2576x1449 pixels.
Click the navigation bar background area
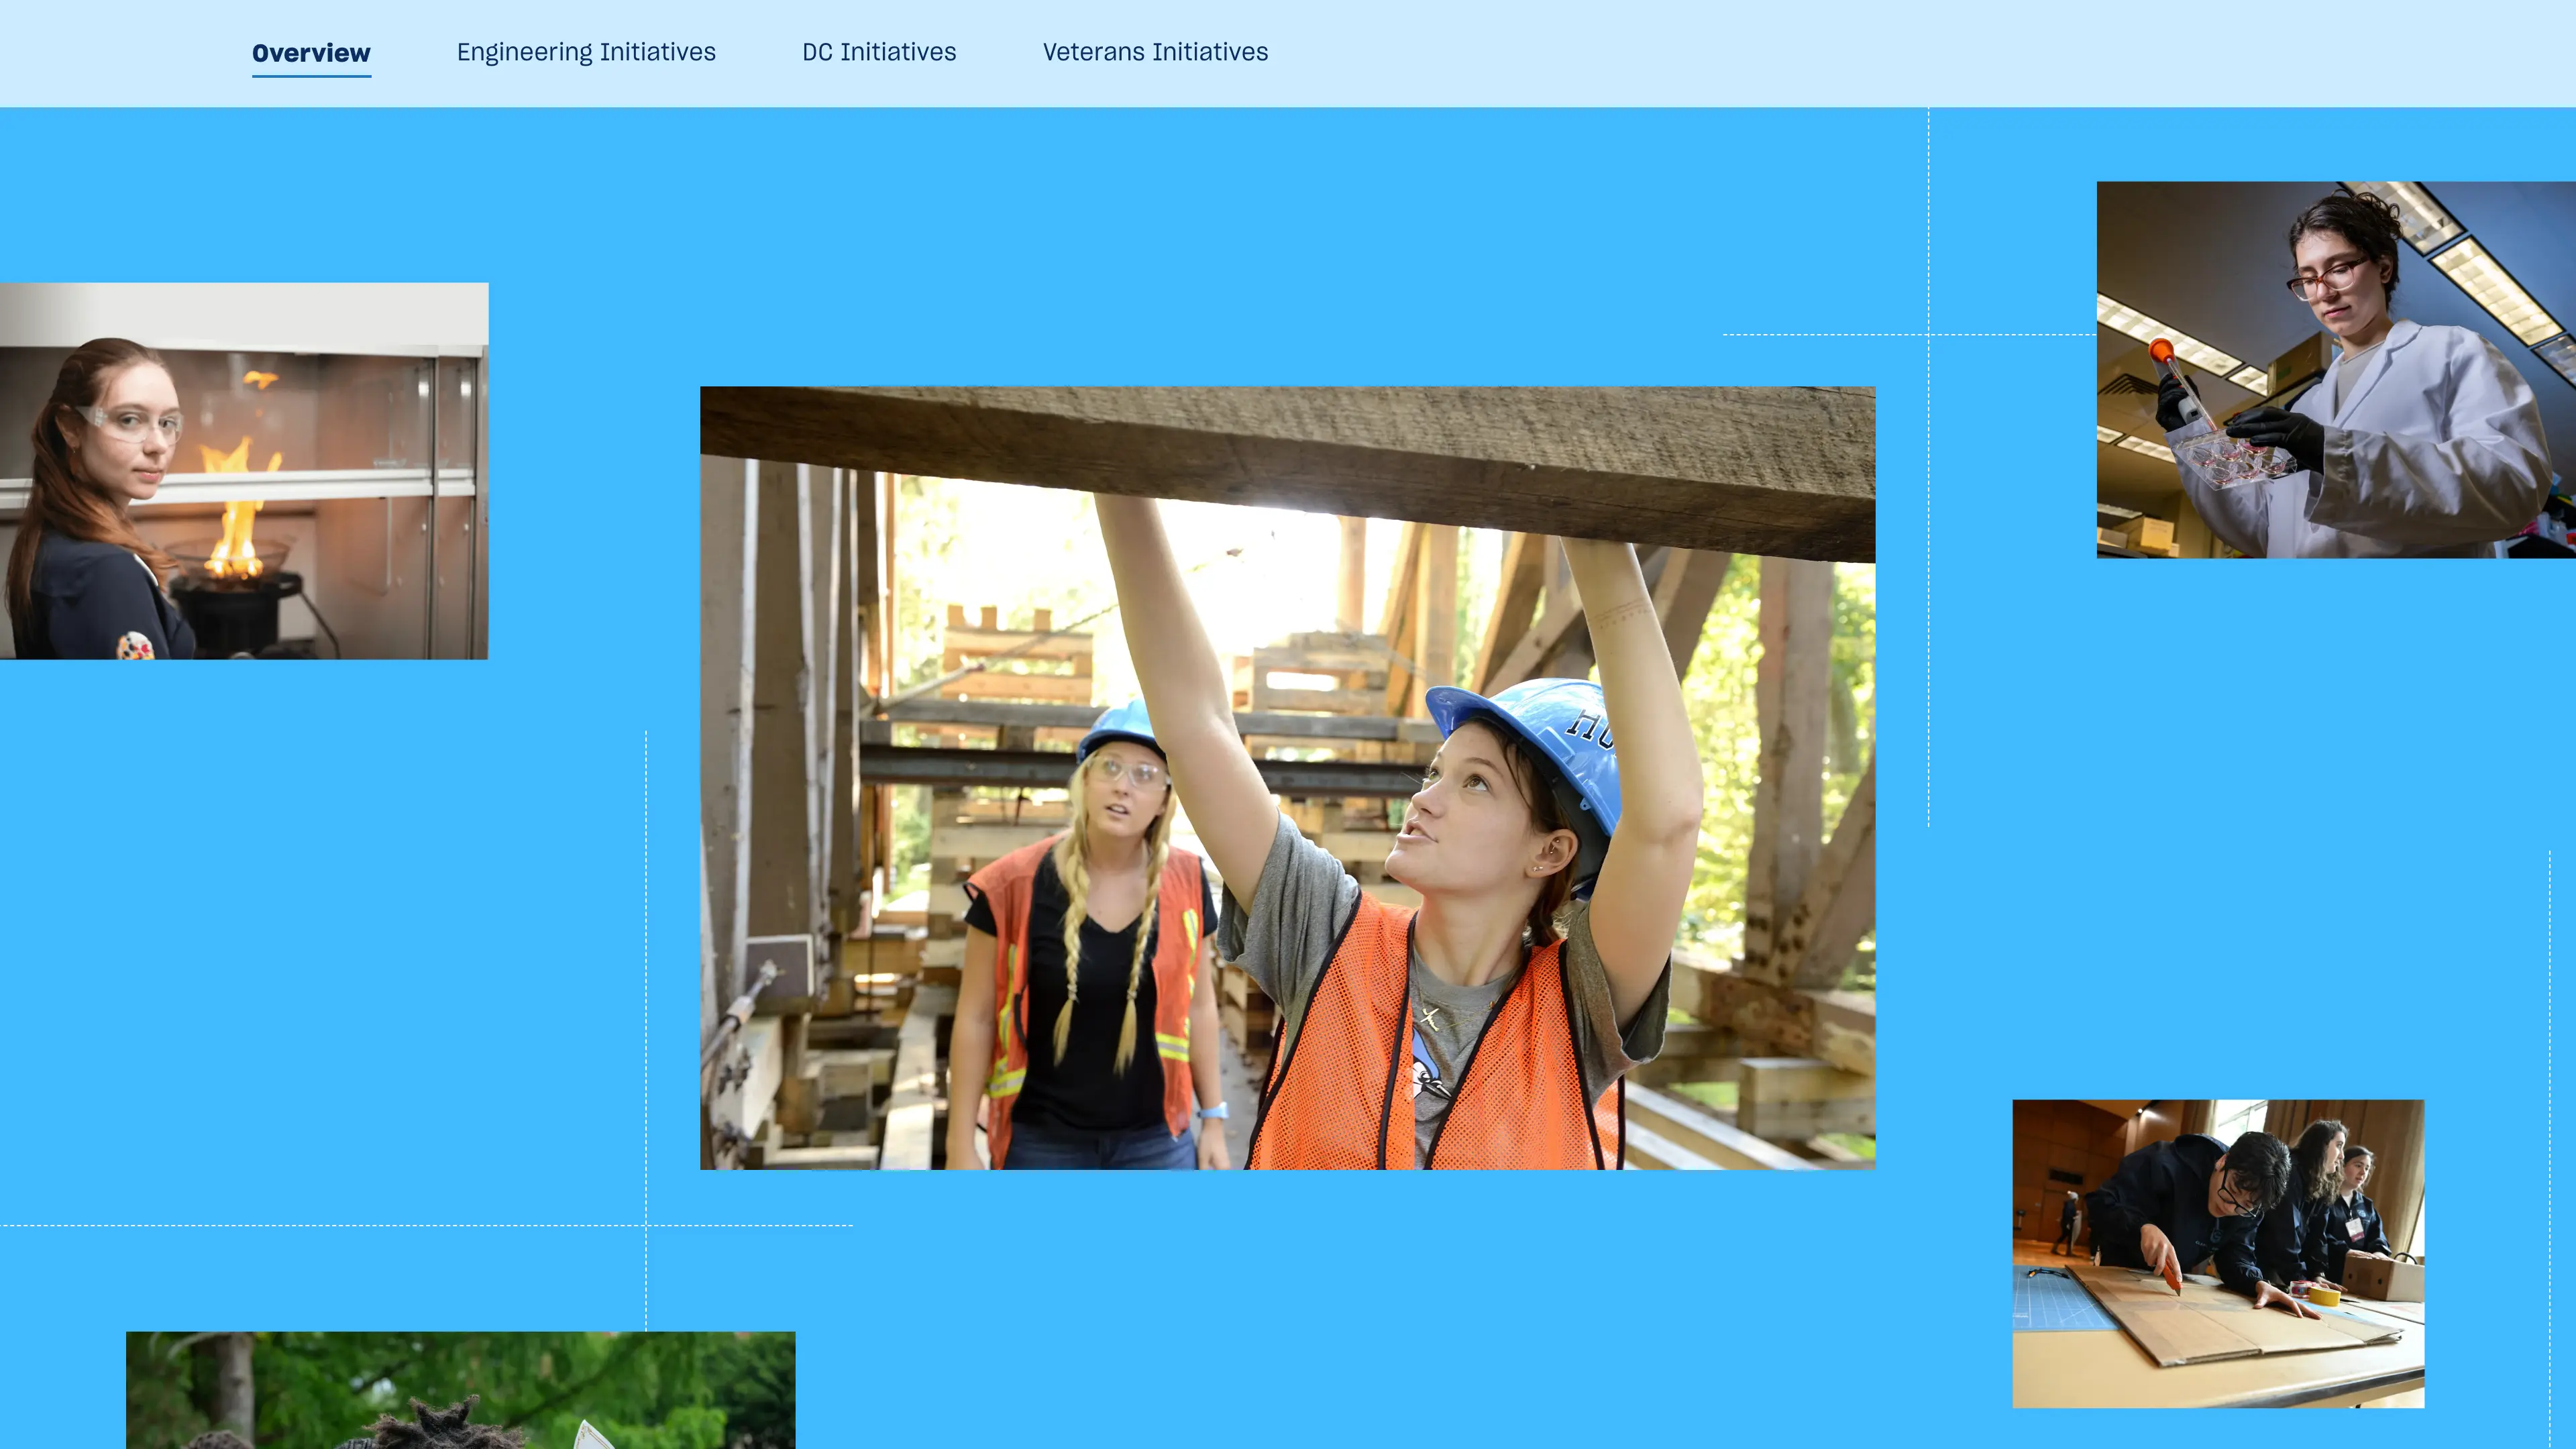1800,52
